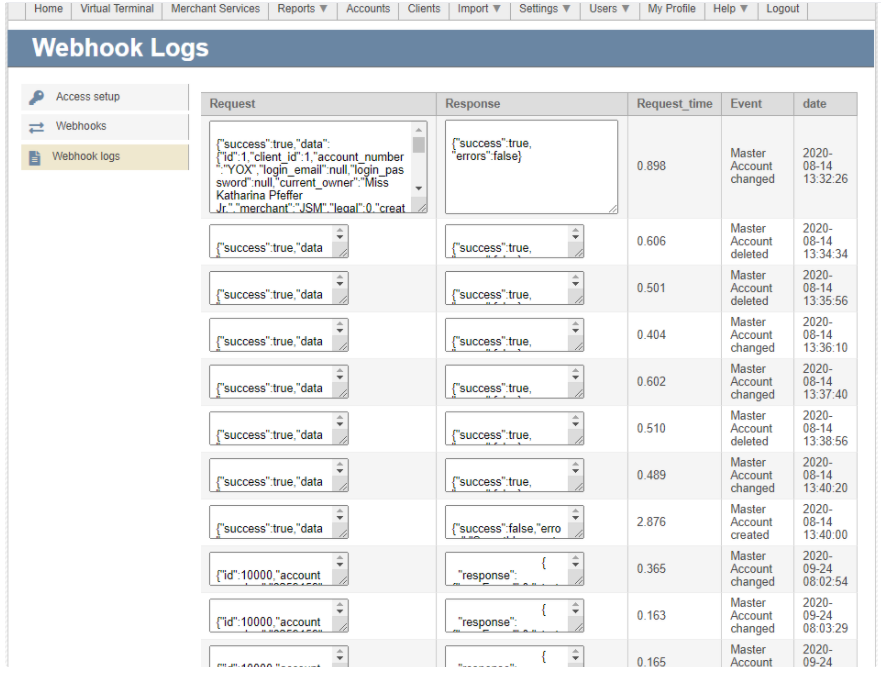
Task: Click Request textarea in the 0.365 row
Action: [x=279, y=569]
